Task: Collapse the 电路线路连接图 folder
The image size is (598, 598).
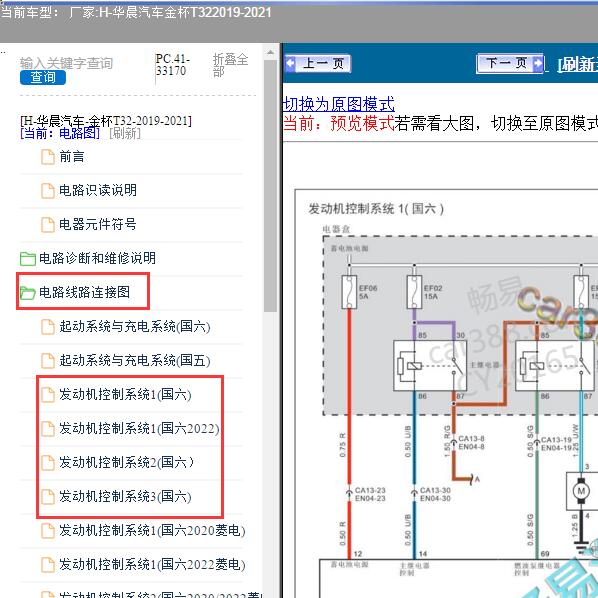Action: click(x=84, y=292)
